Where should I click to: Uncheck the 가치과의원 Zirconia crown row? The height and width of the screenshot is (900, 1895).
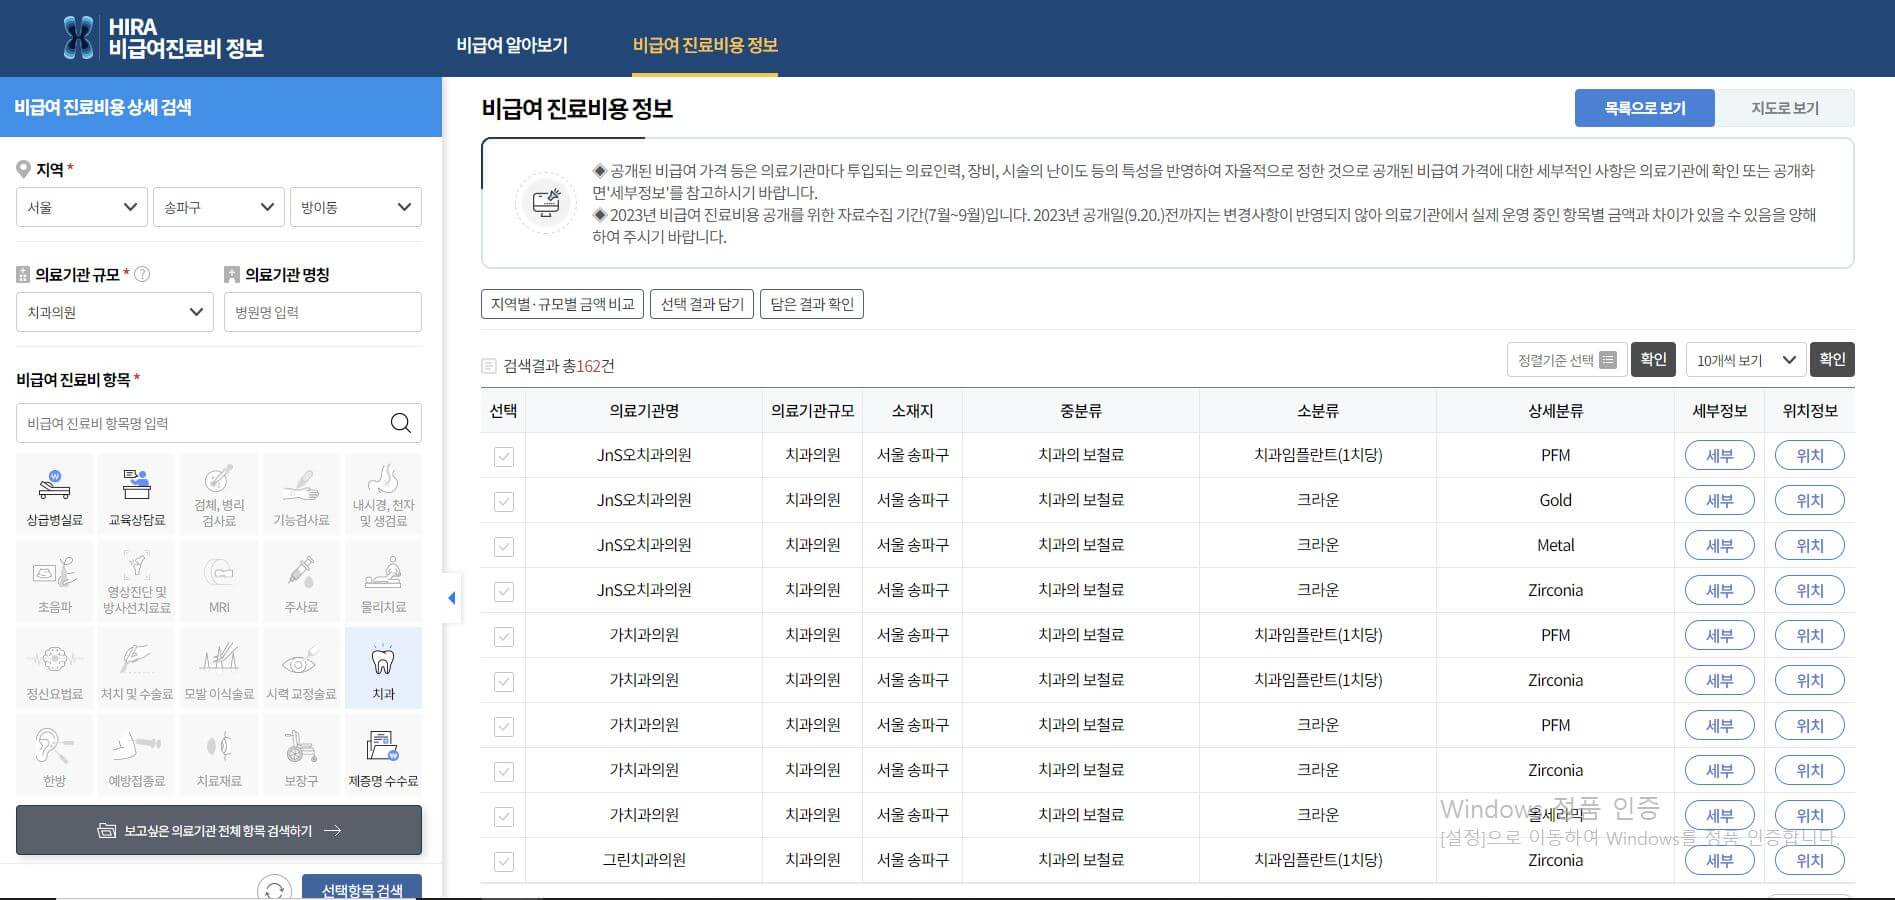(503, 769)
